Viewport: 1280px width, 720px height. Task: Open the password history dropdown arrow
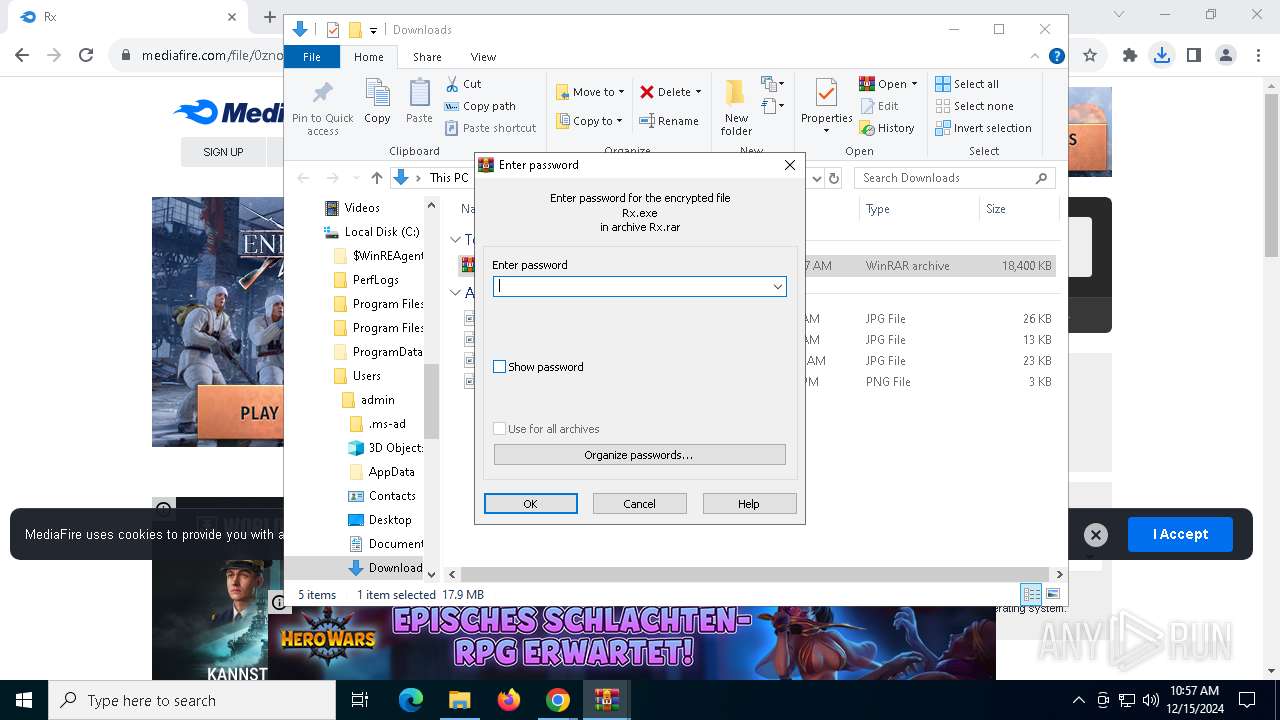[x=777, y=287]
